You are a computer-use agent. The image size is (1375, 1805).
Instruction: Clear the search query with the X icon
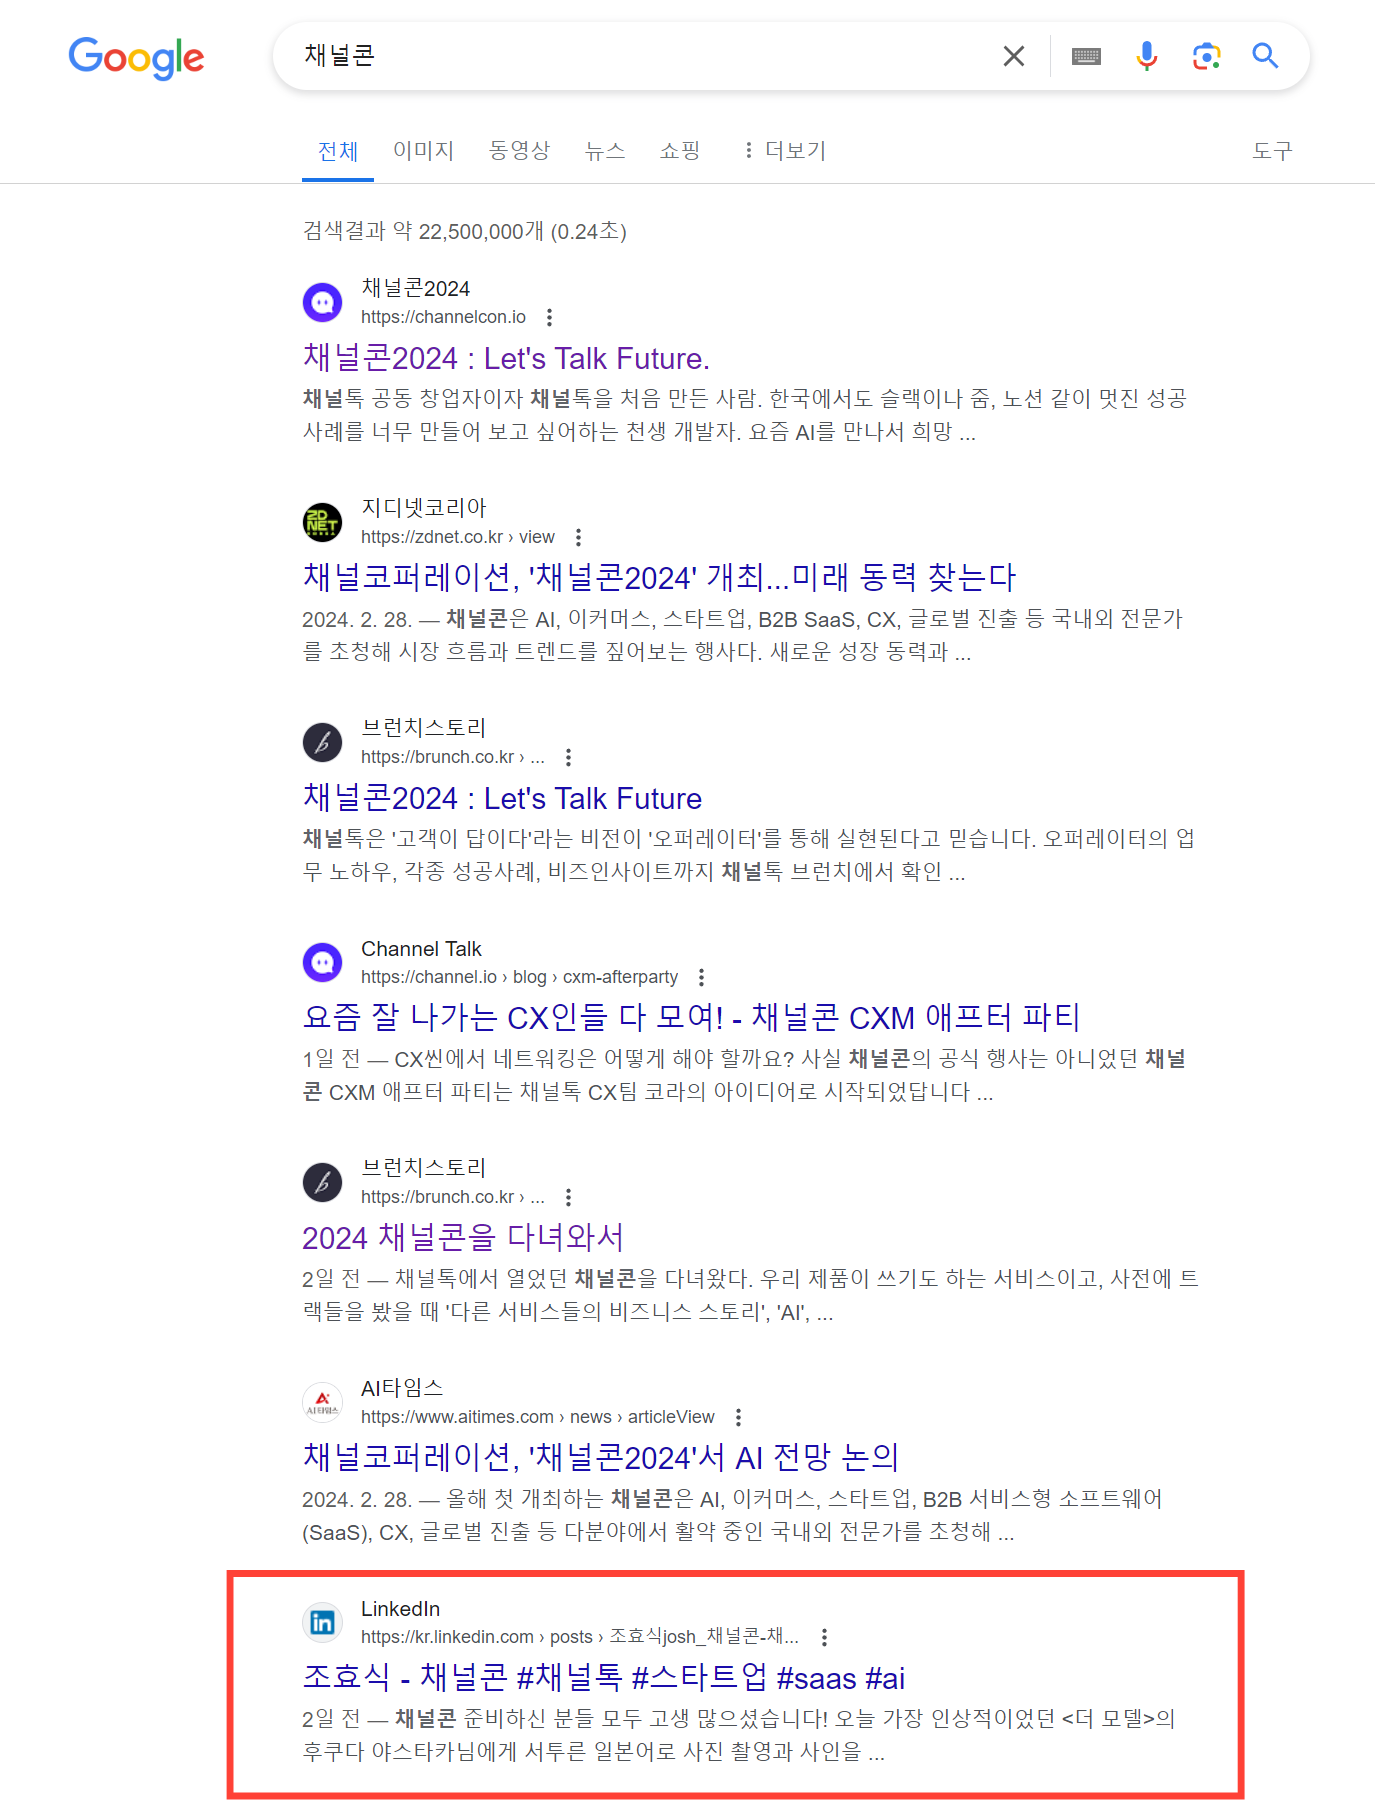click(1013, 56)
